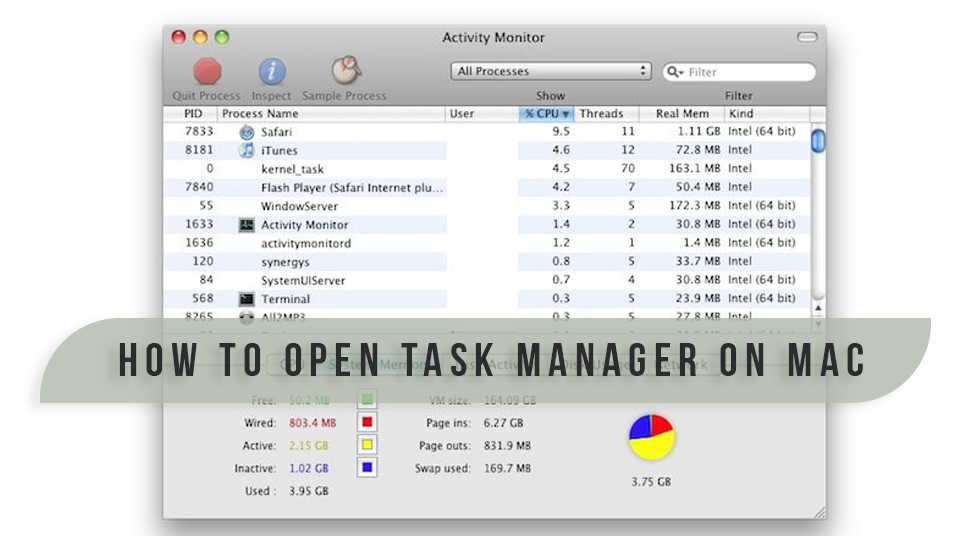Click the red Wired color swatch
The width and height of the screenshot is (971, 536).
[367, 422]
